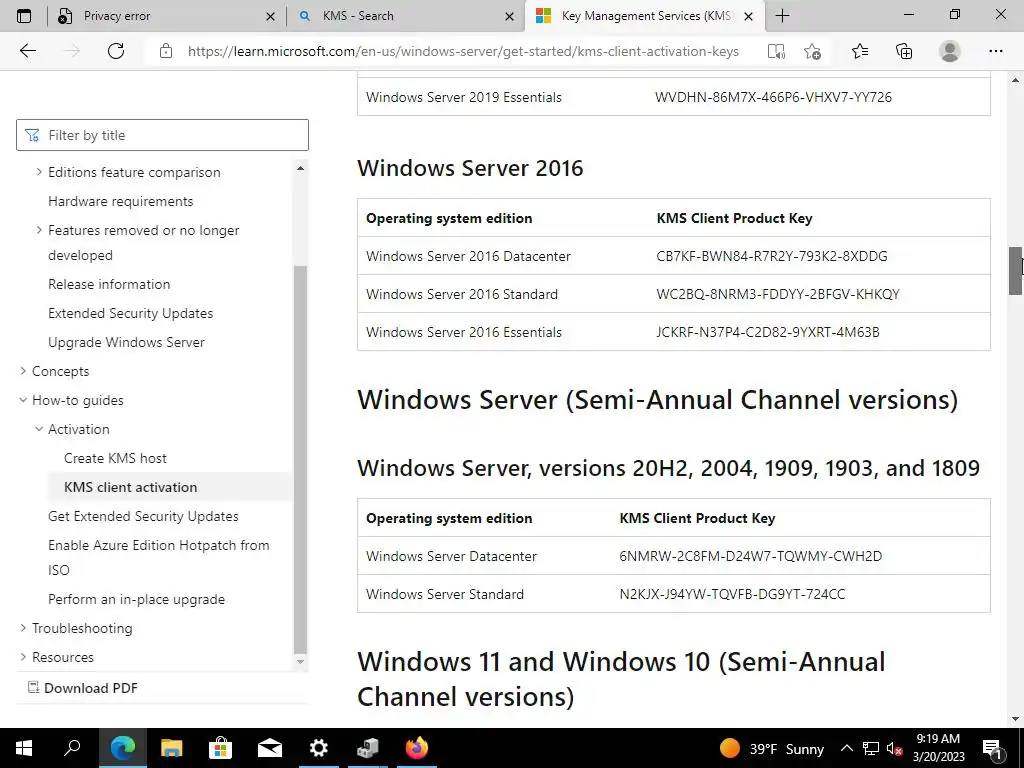Expand the Concepts section

[23, 371]
